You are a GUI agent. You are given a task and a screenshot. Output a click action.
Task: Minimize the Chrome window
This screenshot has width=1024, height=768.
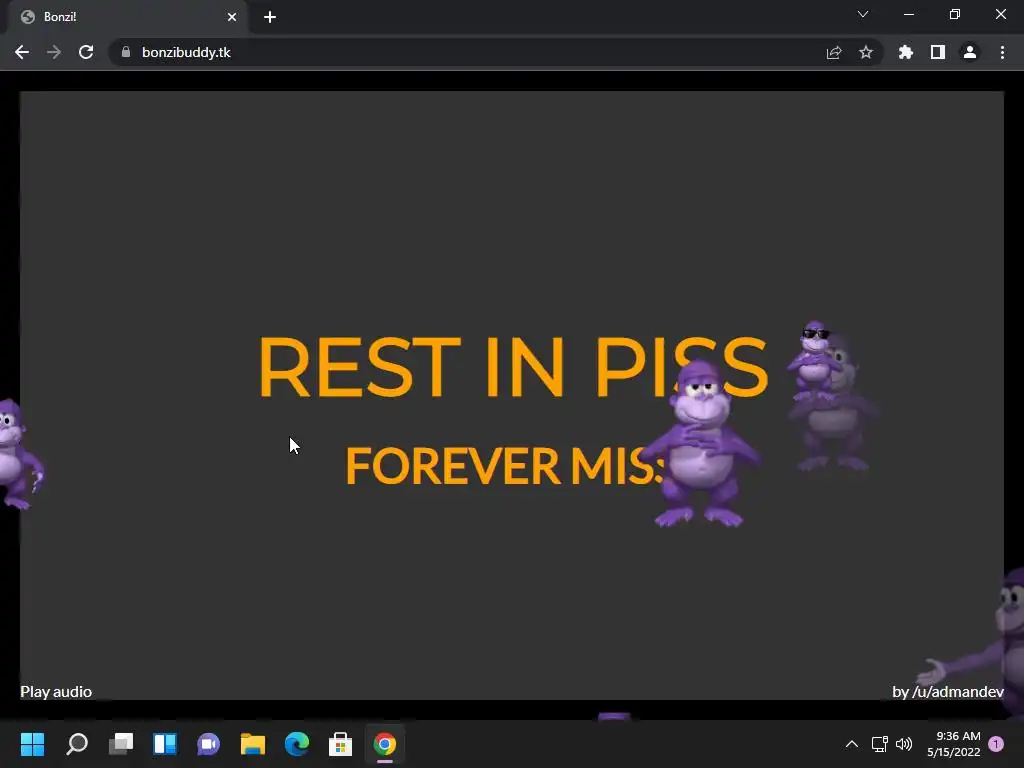[909, 14]
